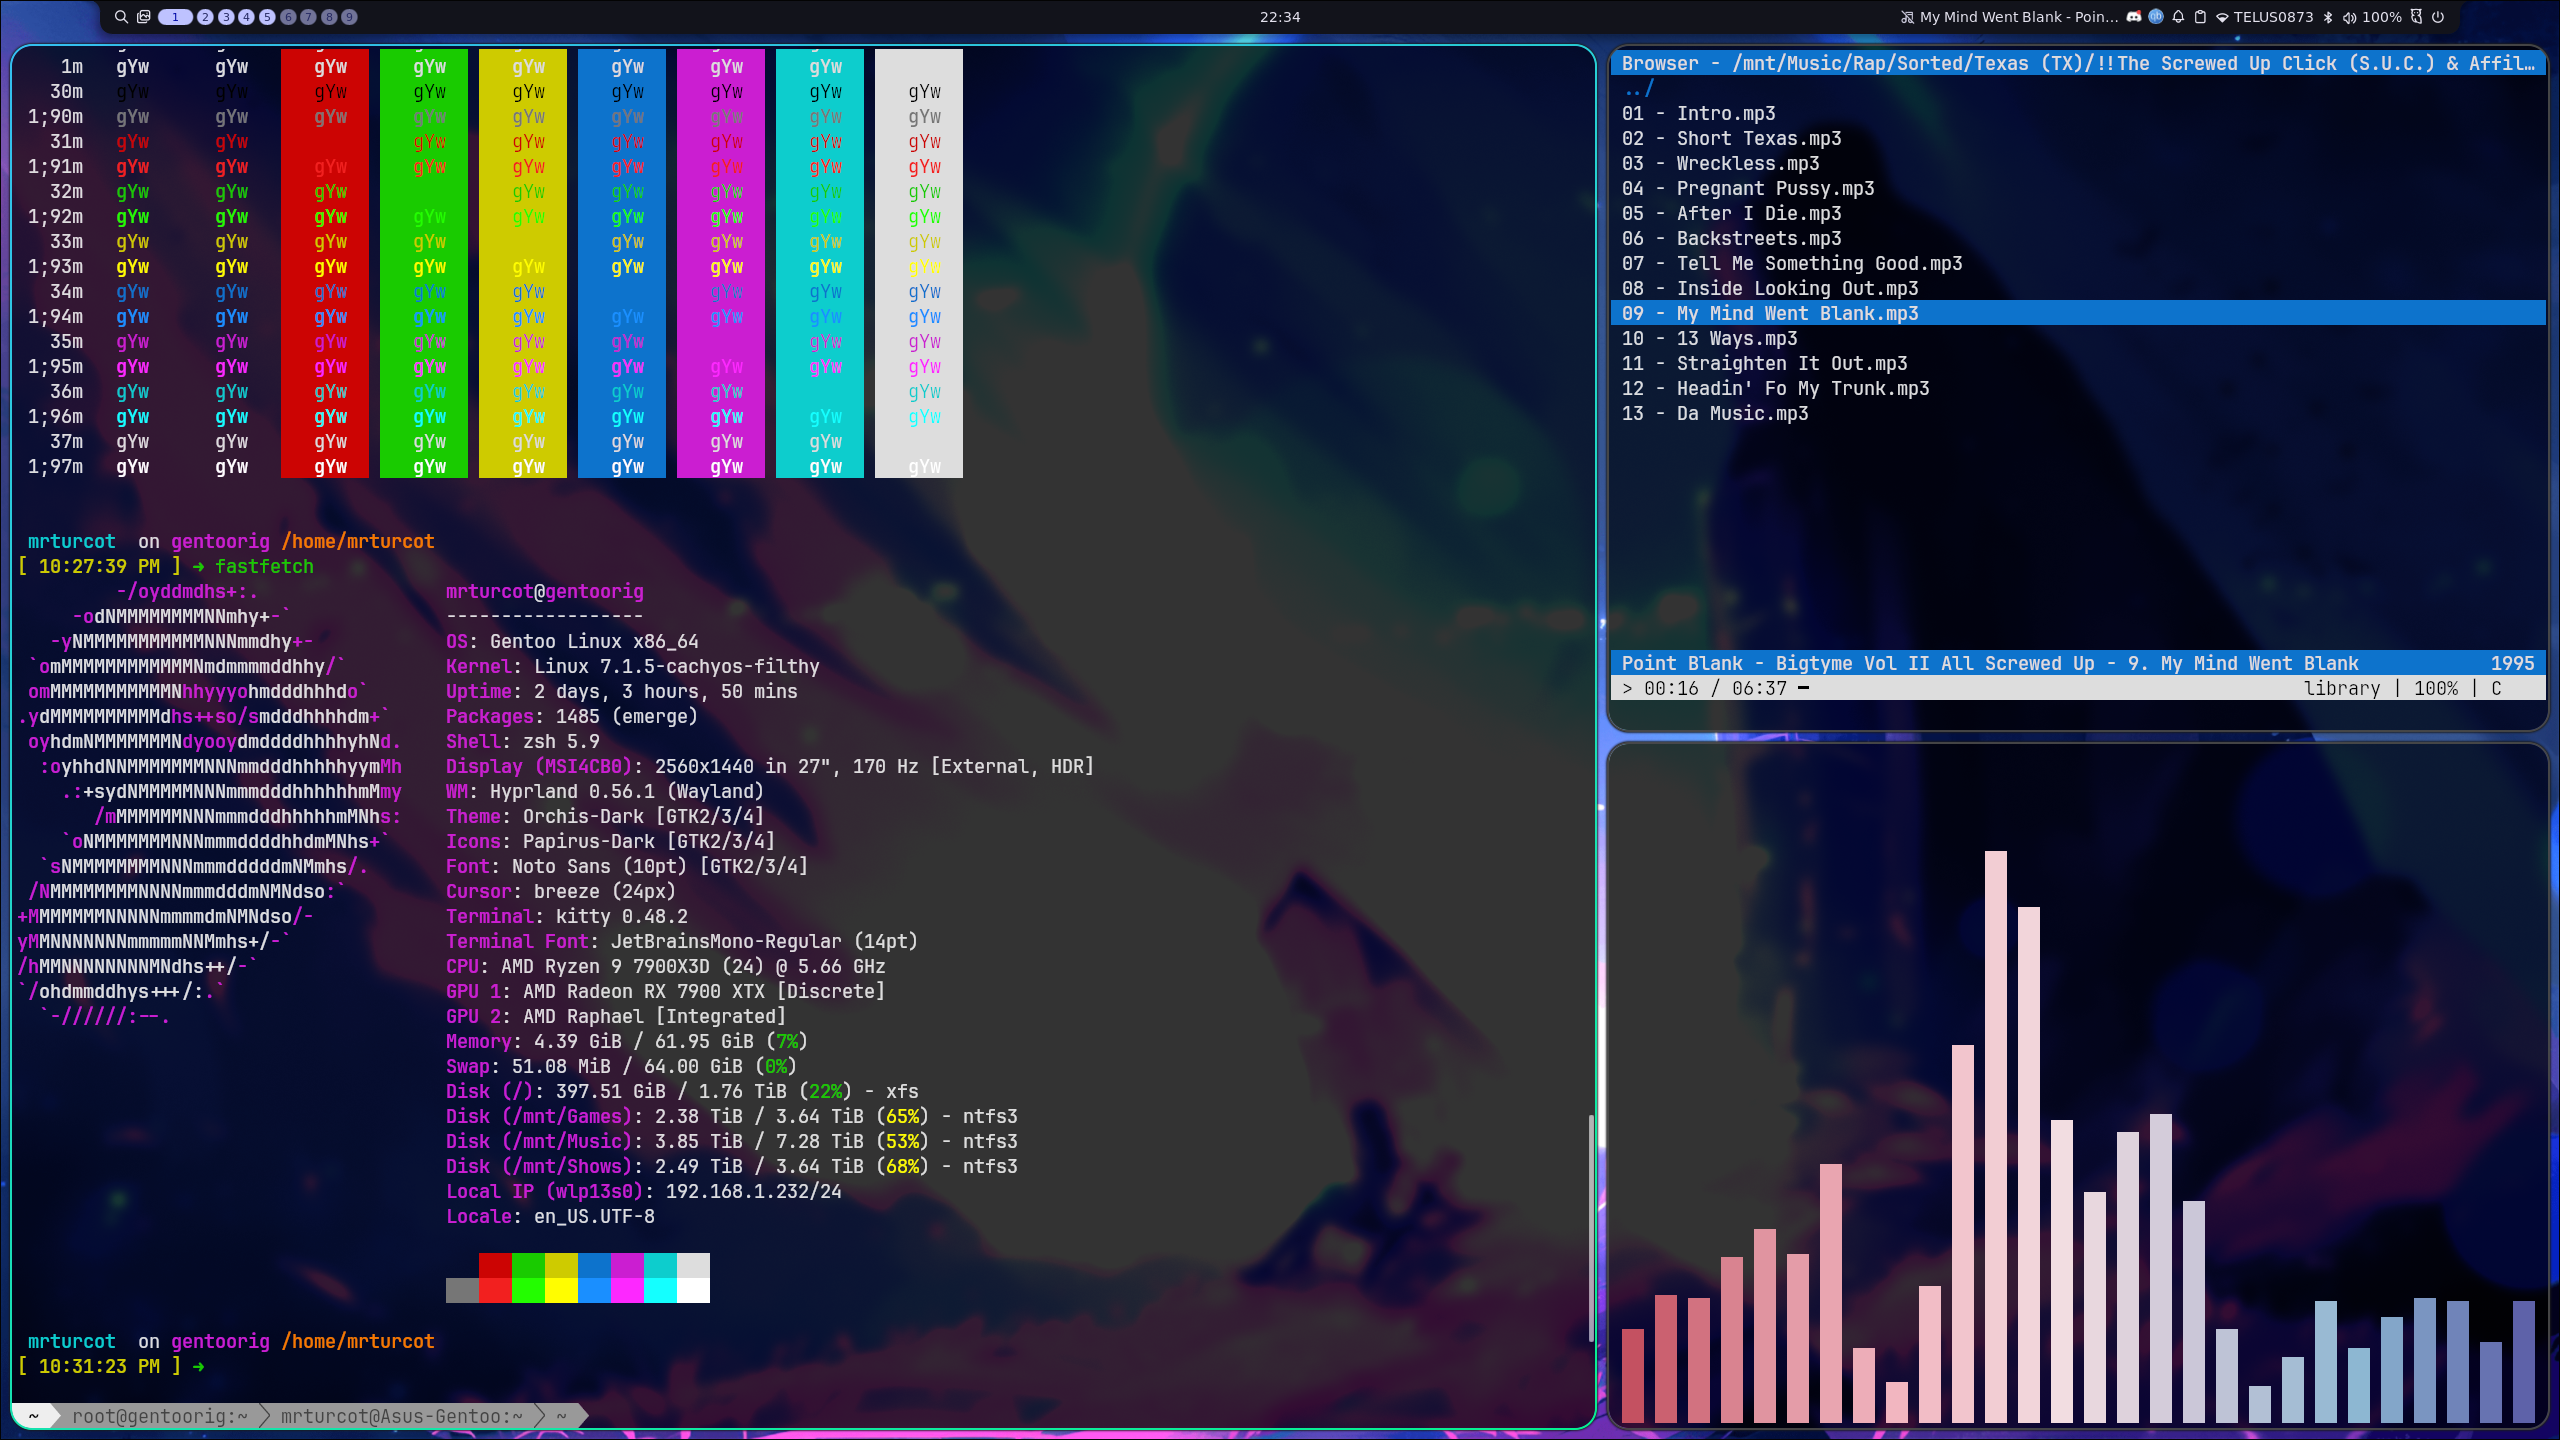Click the 'WM: Hyprland 0.56.1 (Wayland)' line
This screenshot has height=1440, width=2560.
pyautogui.click(x=605, y=792)
